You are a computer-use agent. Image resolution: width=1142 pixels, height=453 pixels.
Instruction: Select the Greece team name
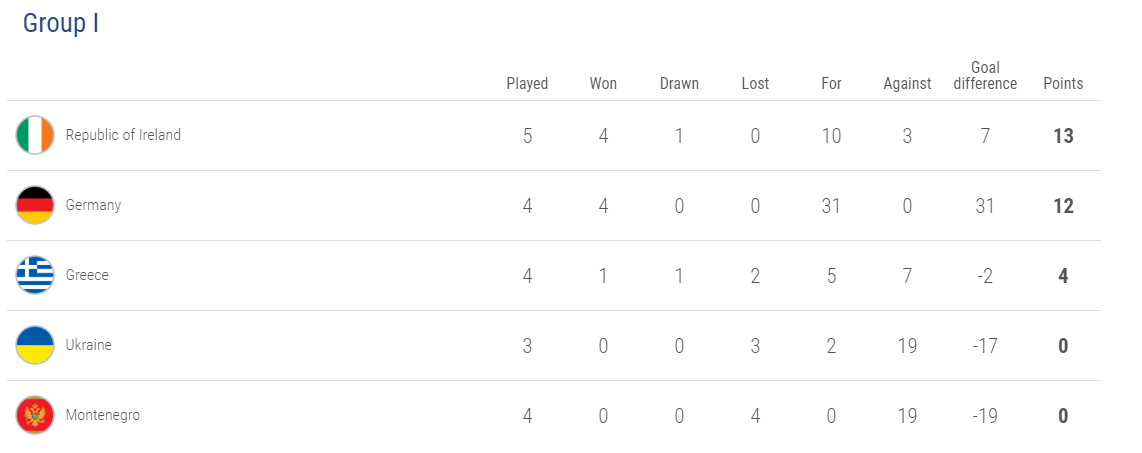point(87,275)
